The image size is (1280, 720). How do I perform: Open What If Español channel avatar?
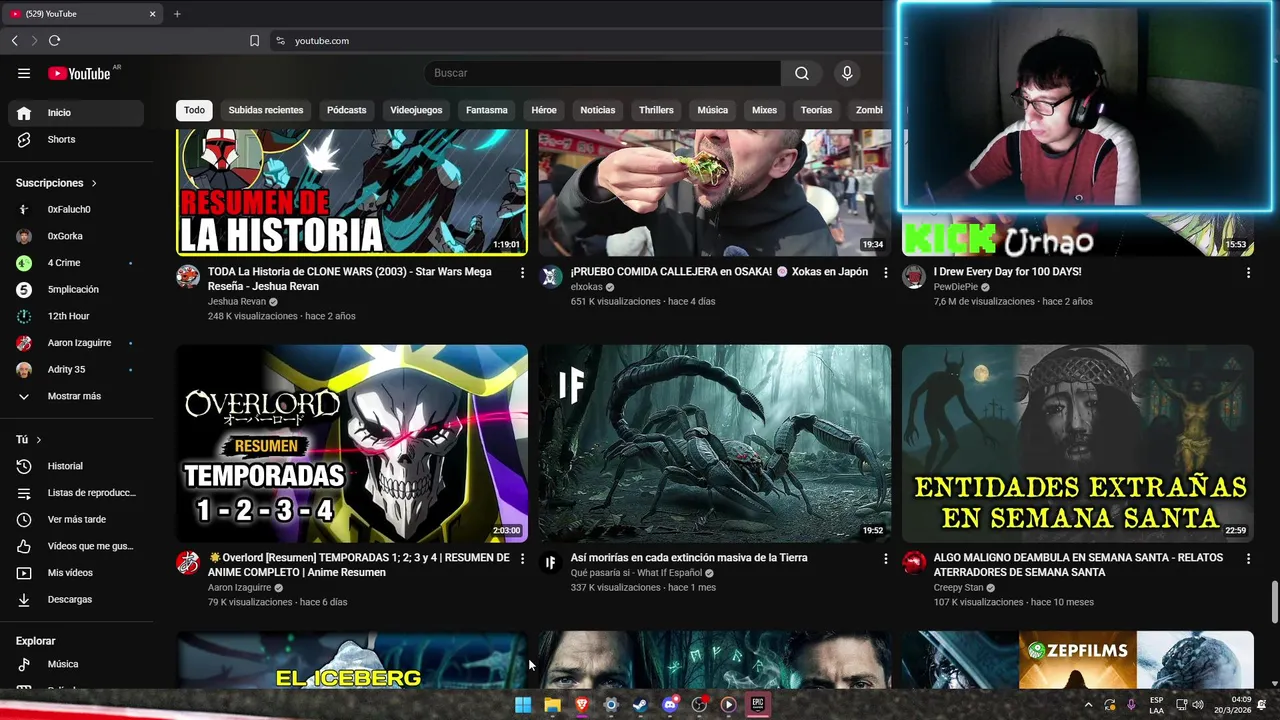(551, 563)
